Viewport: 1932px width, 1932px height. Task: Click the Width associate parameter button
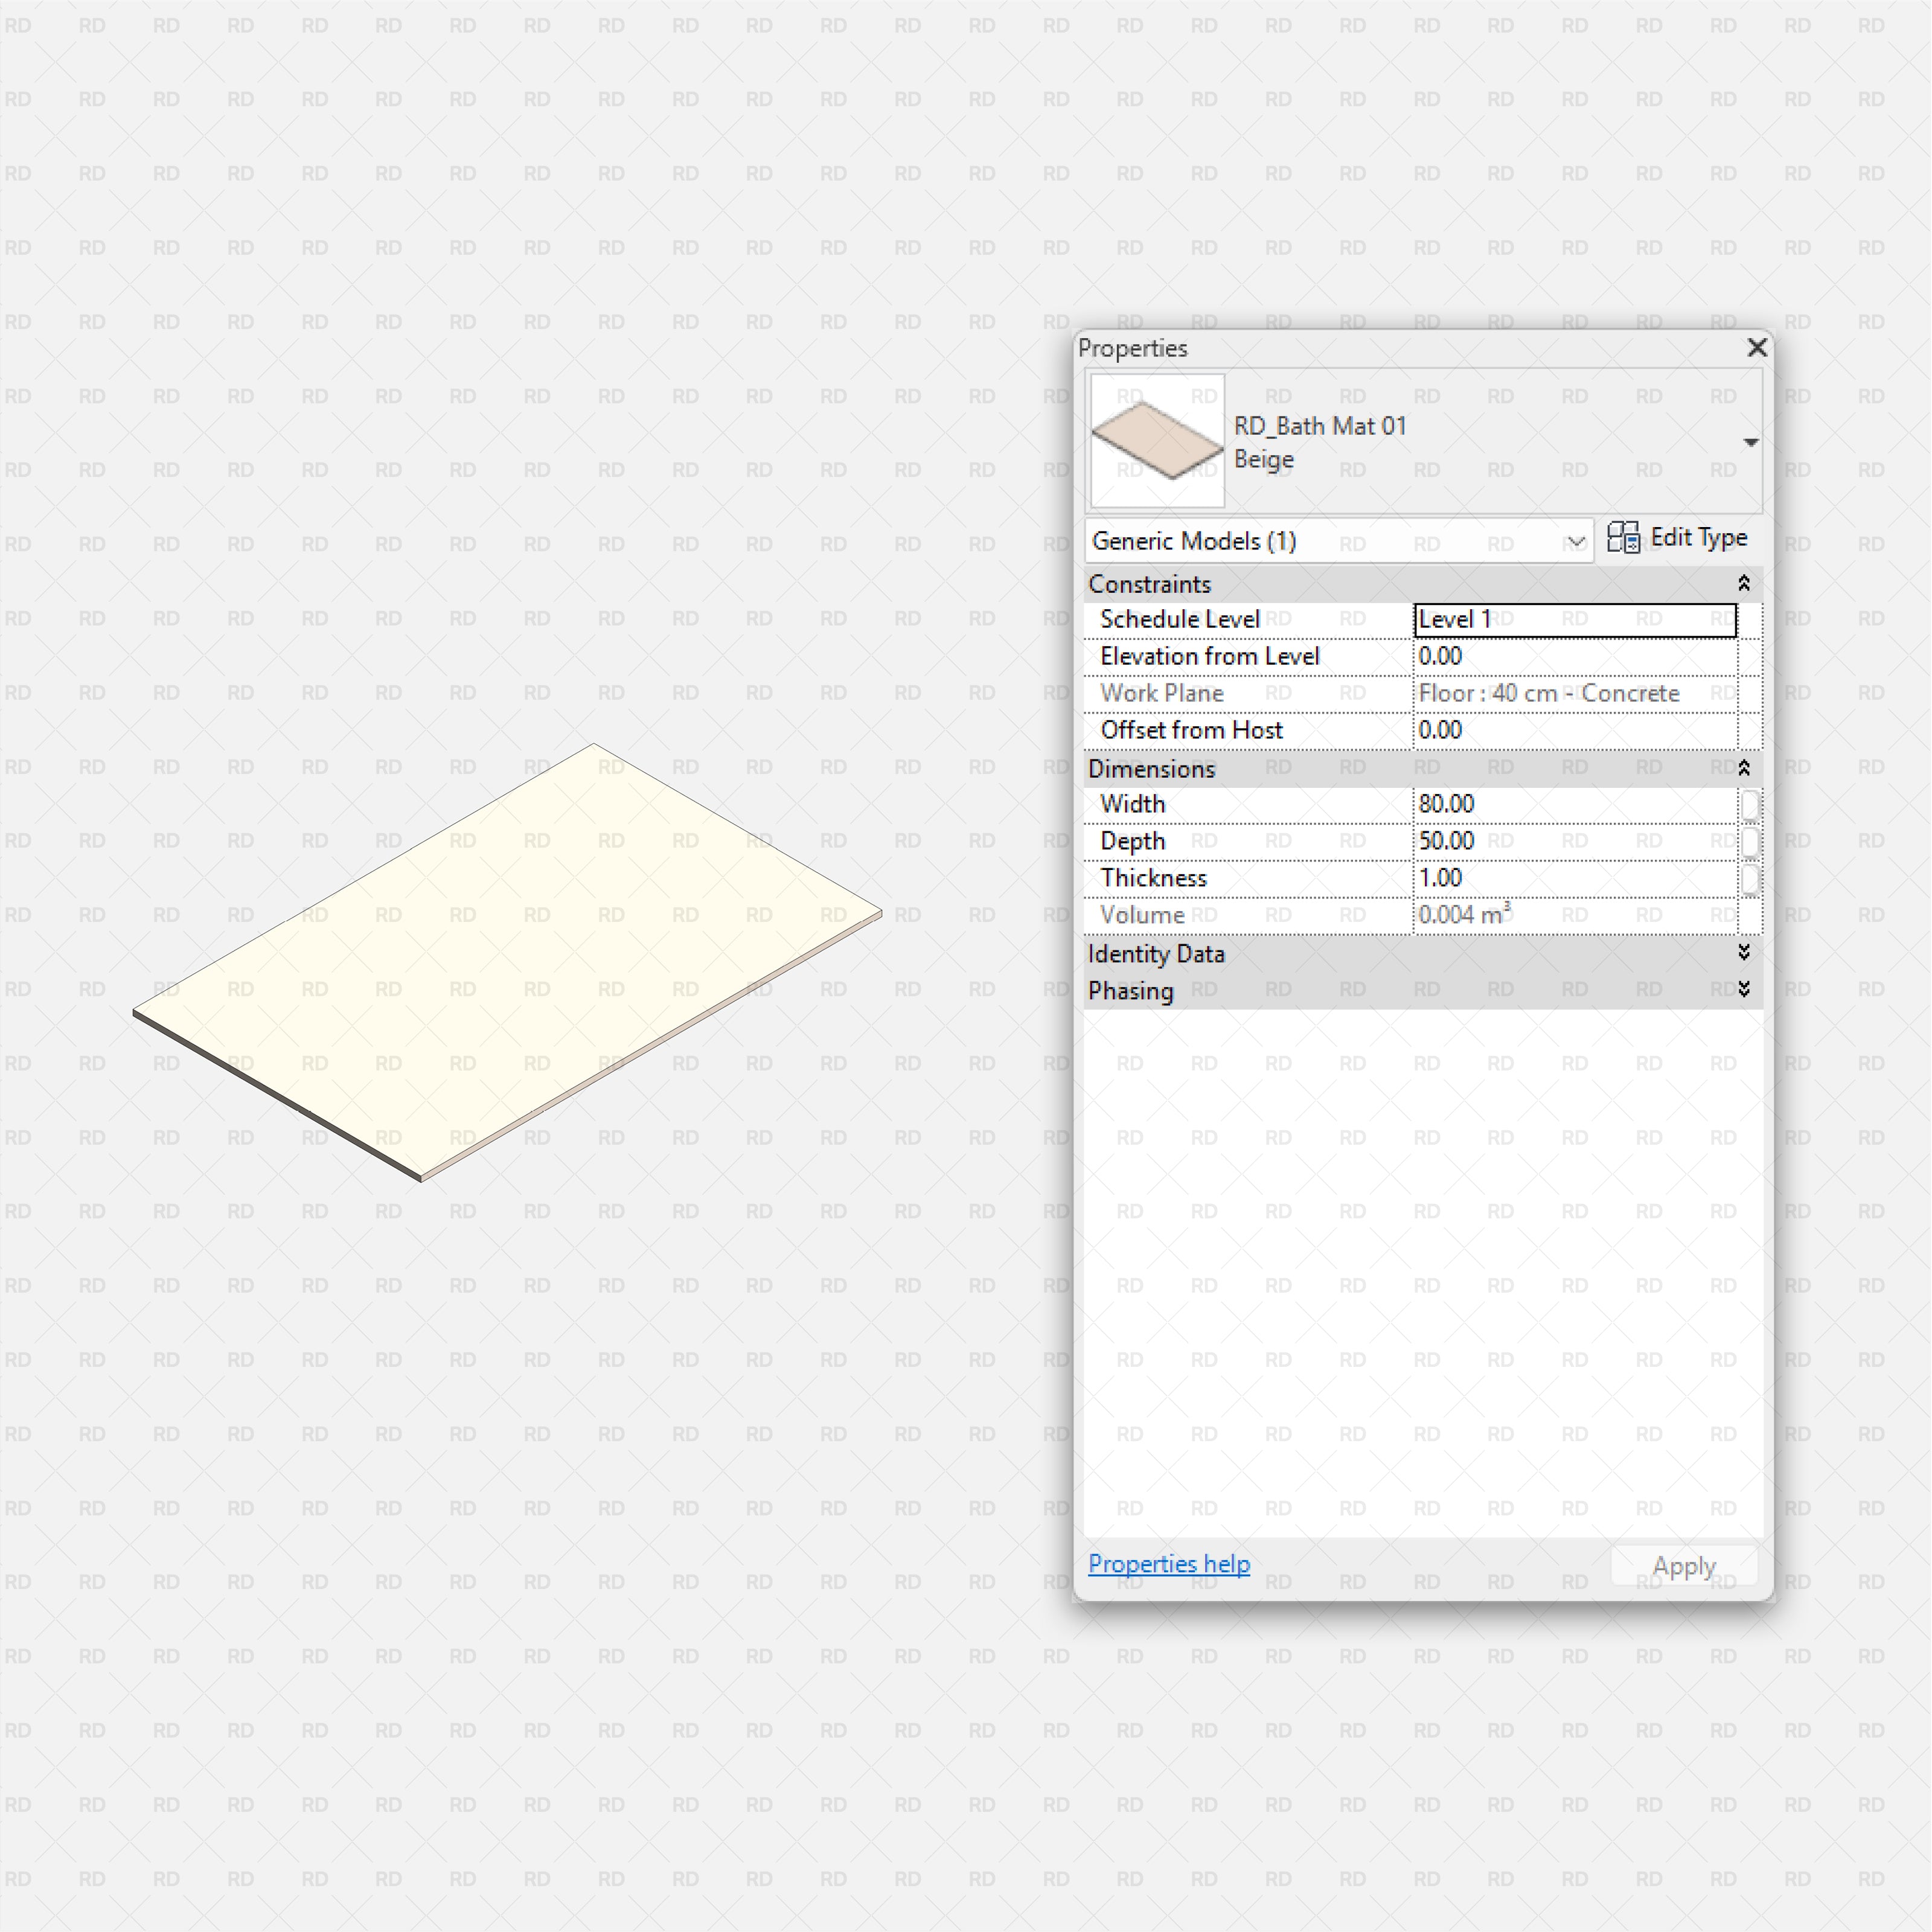click(1750, 805)
